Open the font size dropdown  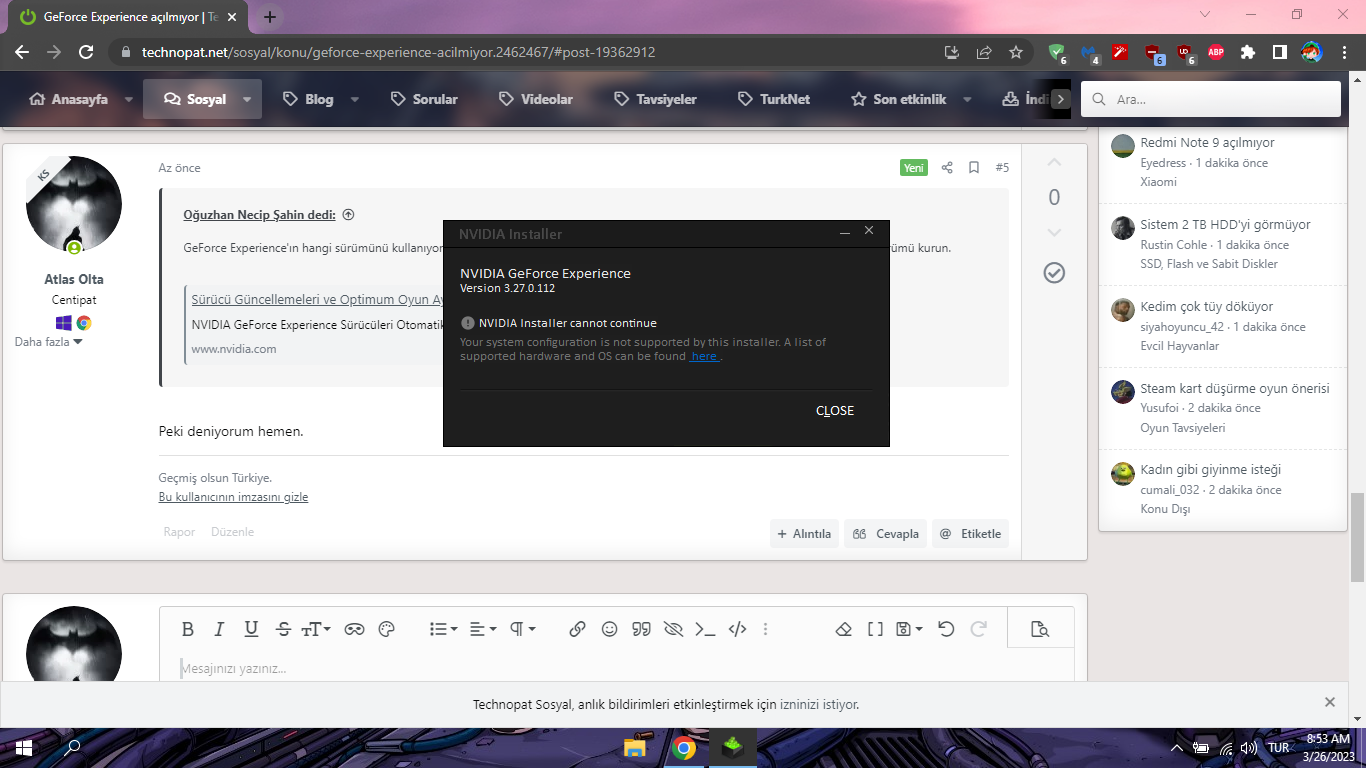tap(316, 629)
